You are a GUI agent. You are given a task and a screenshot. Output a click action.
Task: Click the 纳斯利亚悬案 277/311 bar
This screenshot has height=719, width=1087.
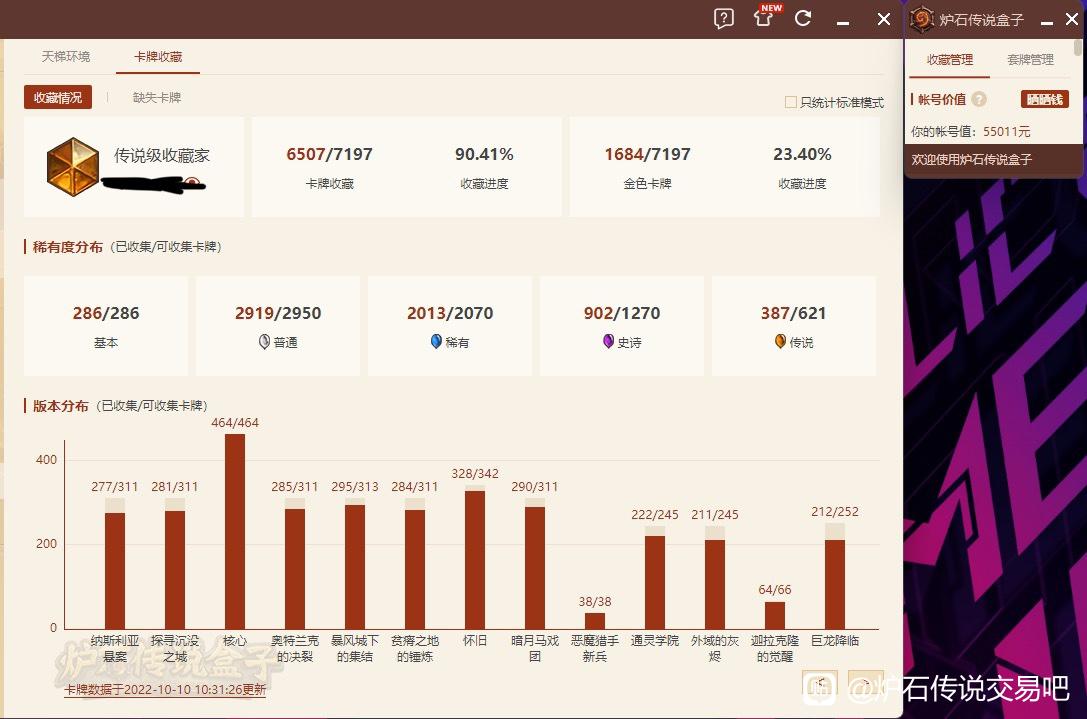point(115,571)
